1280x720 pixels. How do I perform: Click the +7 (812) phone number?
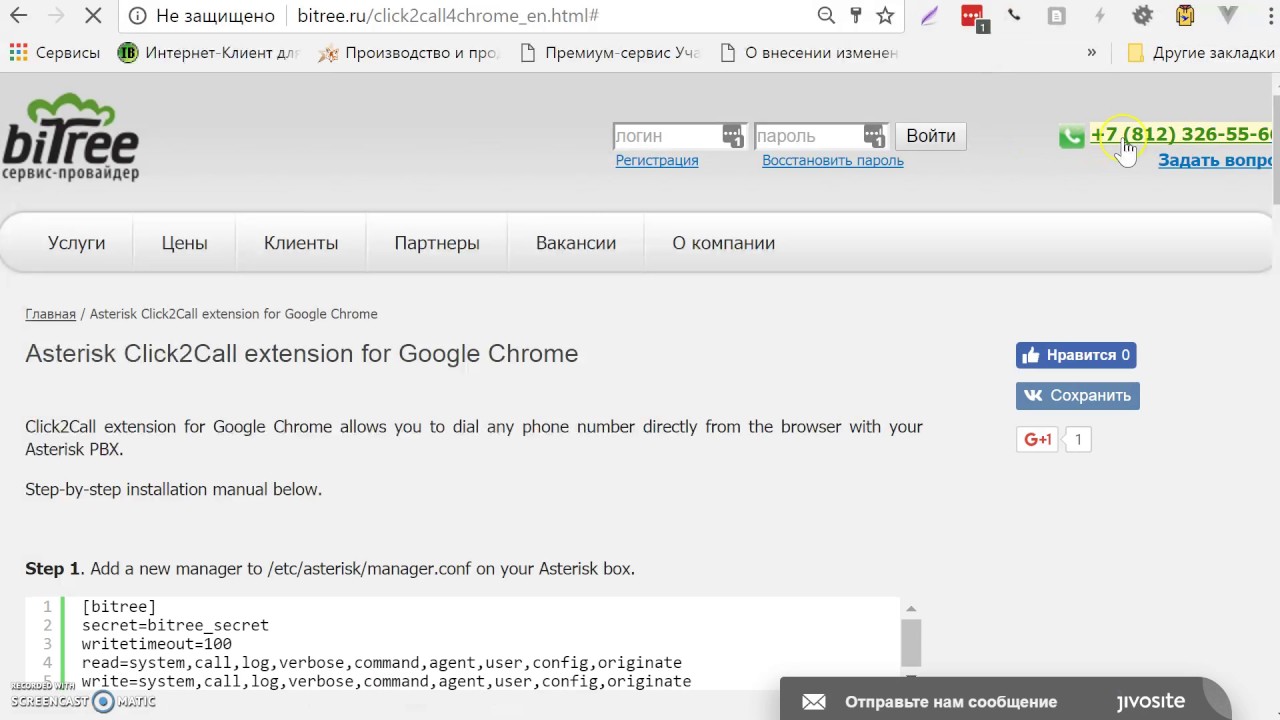coord(1181,134)
